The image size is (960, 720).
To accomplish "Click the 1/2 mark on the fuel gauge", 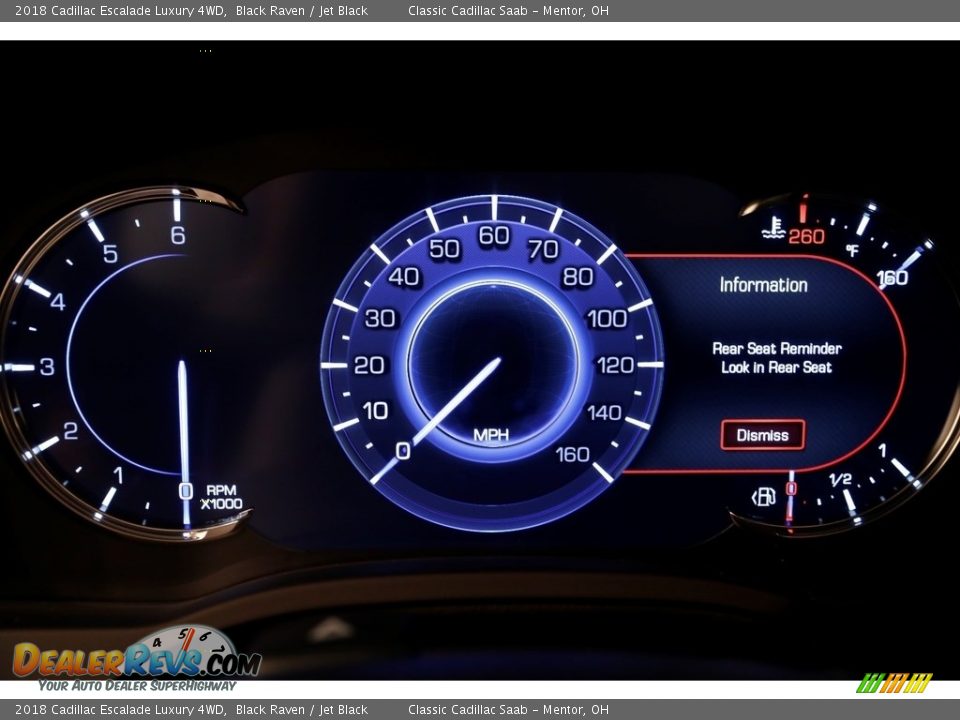I will (840, 479).
